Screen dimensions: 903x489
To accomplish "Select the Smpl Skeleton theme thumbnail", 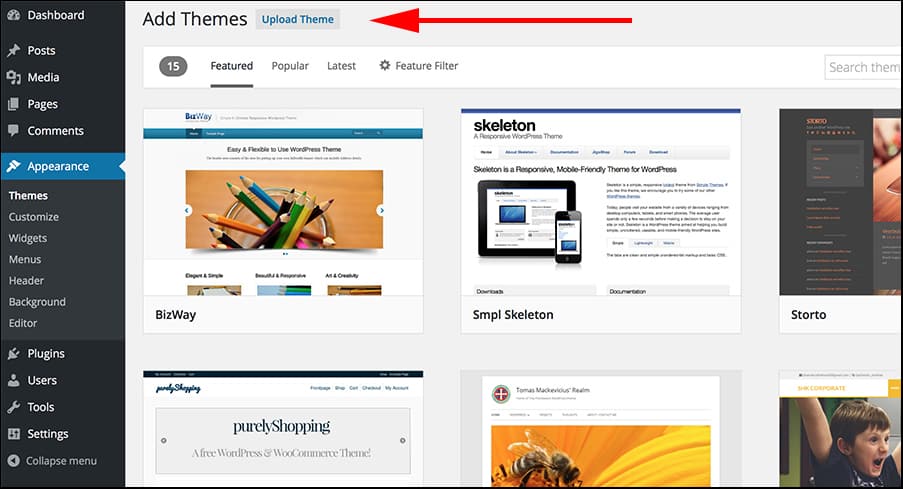I will [x=601, y=202].
